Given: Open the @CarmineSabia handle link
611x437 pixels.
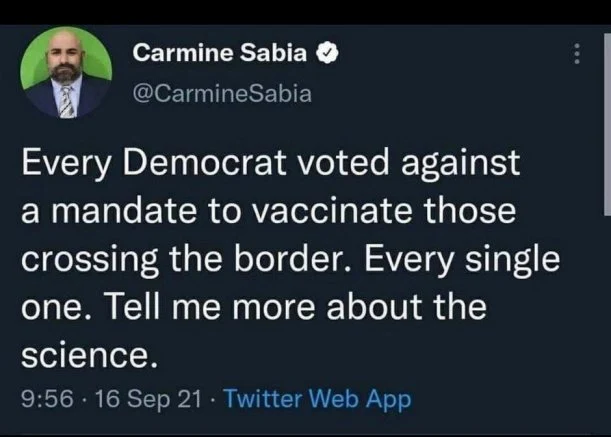Looking at the screenshot, I should click(x=222, y=94).
